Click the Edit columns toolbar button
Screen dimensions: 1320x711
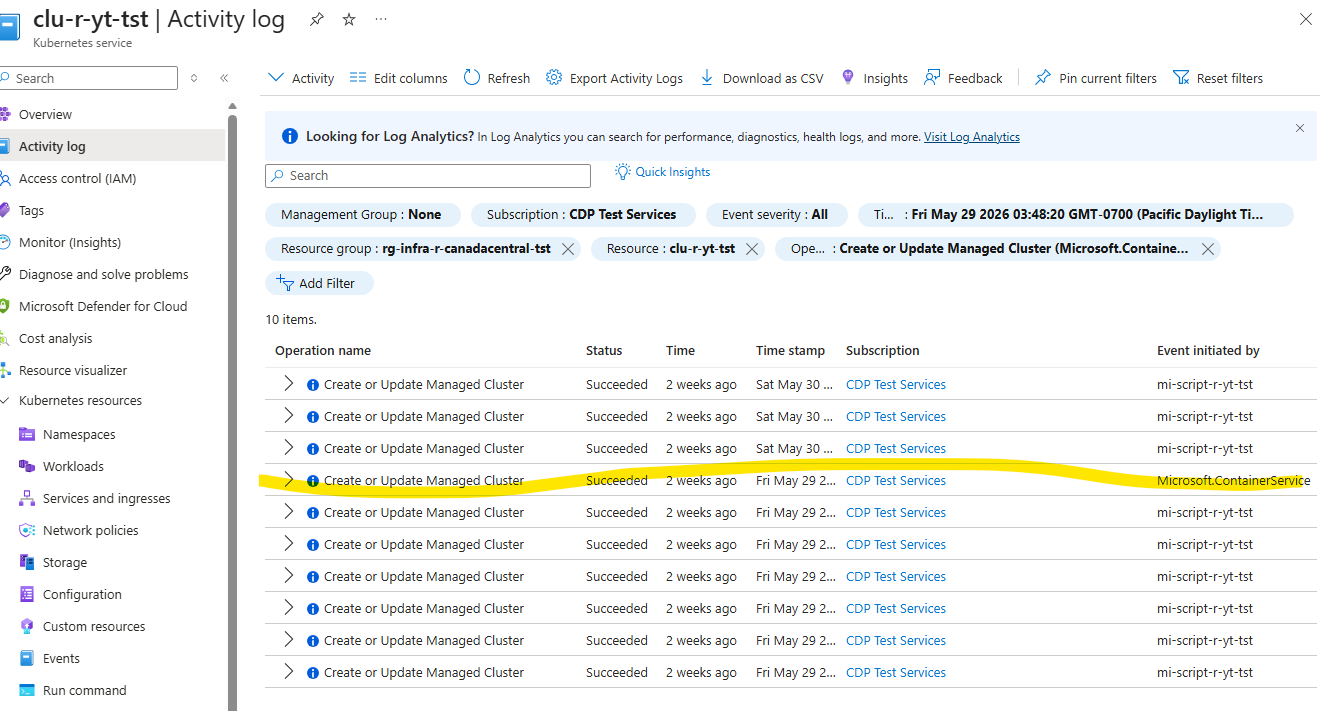point(398,78)
